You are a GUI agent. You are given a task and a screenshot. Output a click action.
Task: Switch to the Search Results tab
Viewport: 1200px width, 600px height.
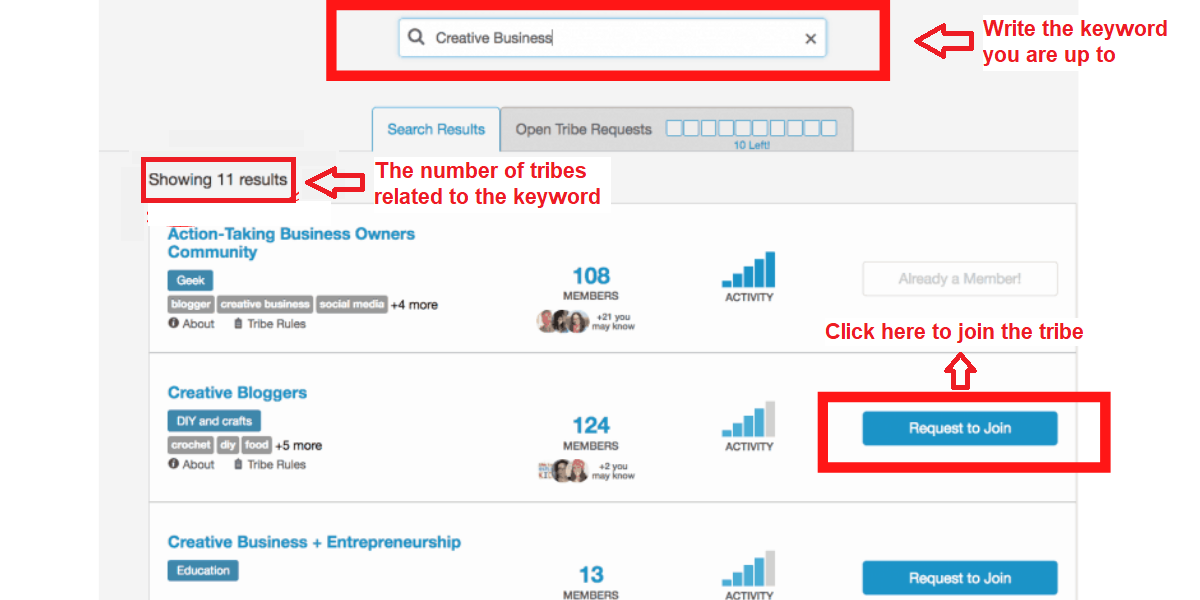pos(436,129)
